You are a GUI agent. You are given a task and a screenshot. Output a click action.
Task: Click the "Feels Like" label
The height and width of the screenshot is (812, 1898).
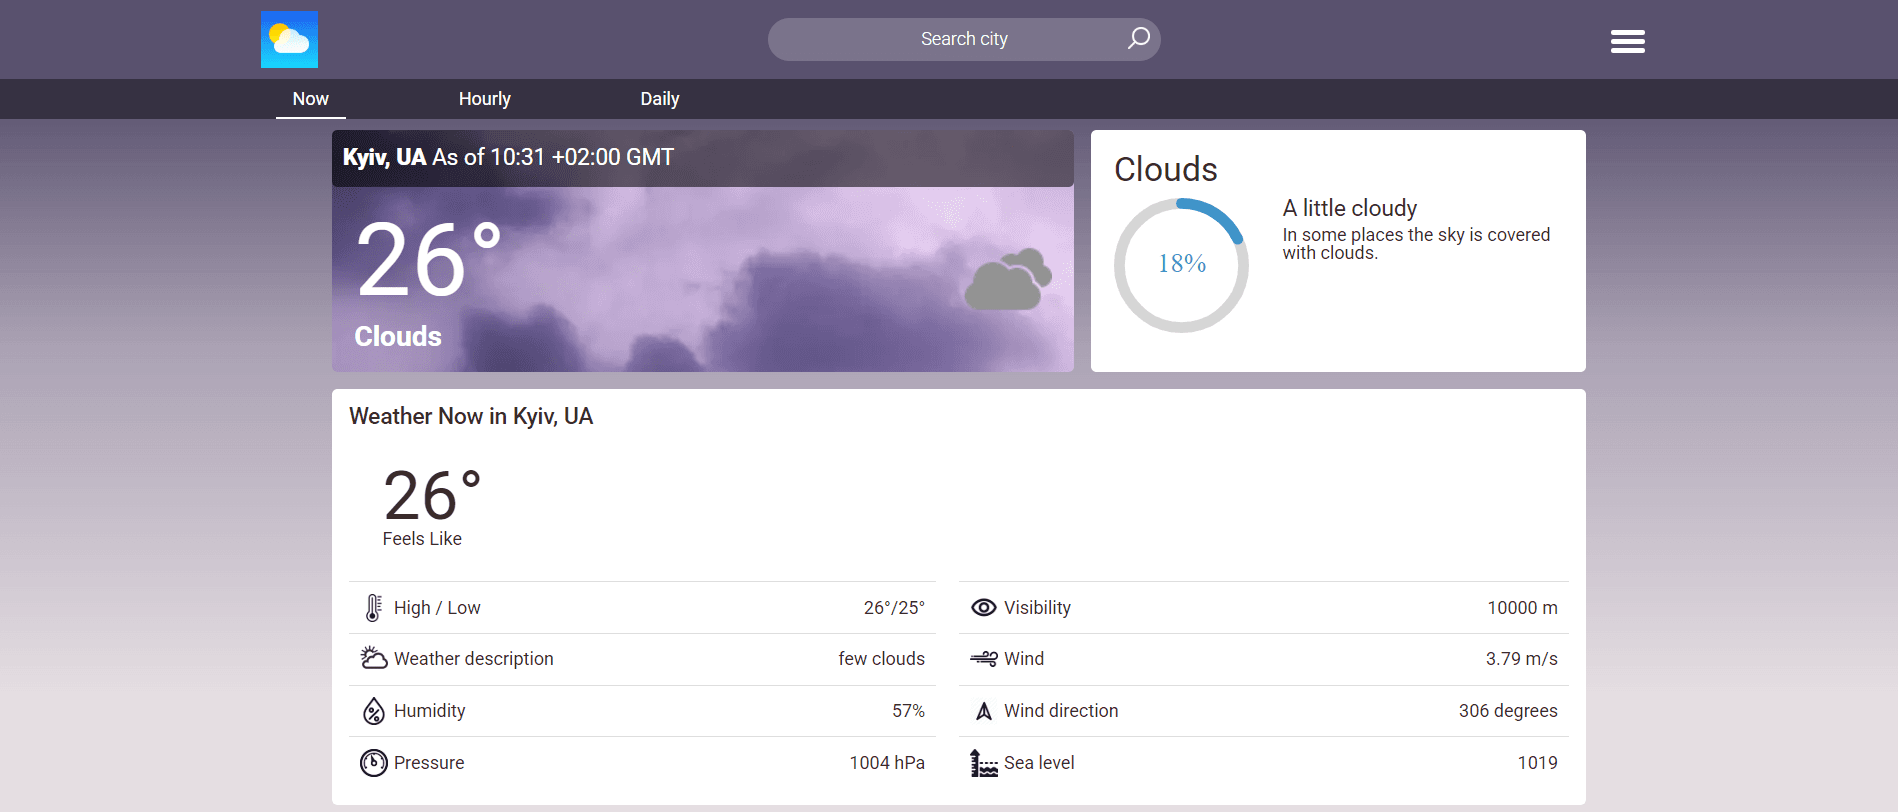pos(422,539)
